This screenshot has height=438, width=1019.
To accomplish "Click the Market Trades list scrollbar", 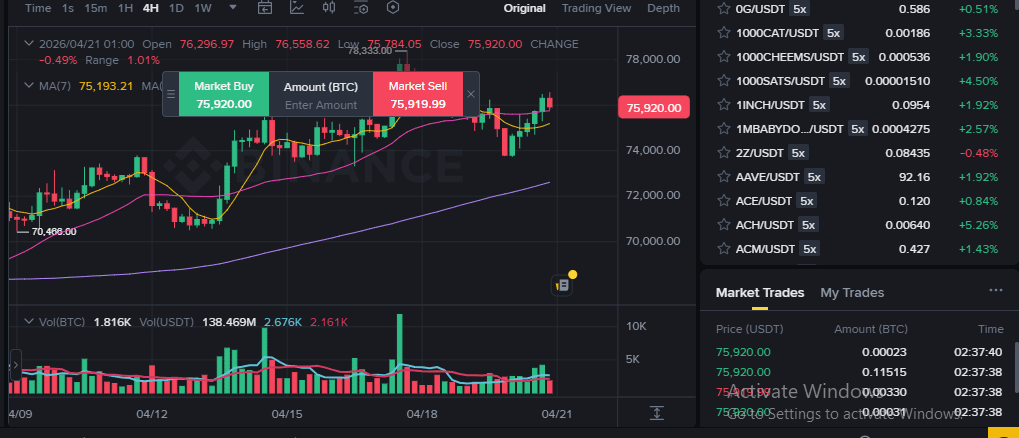I will pos(1016,367).
